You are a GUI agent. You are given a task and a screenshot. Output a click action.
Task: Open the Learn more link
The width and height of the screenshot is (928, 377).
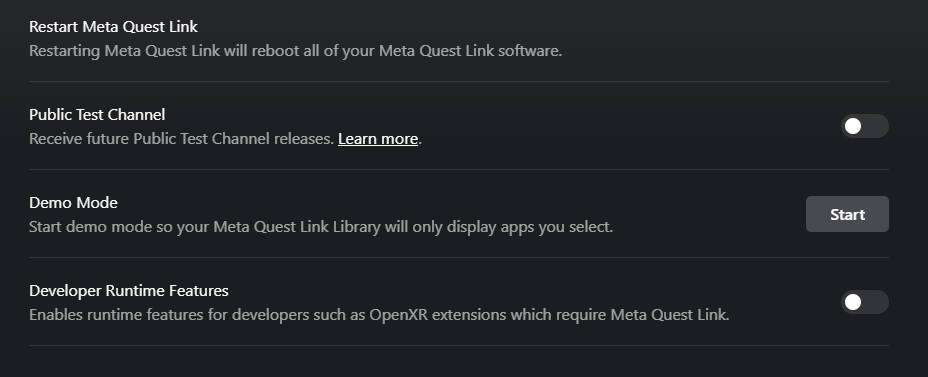pos(378,139)
